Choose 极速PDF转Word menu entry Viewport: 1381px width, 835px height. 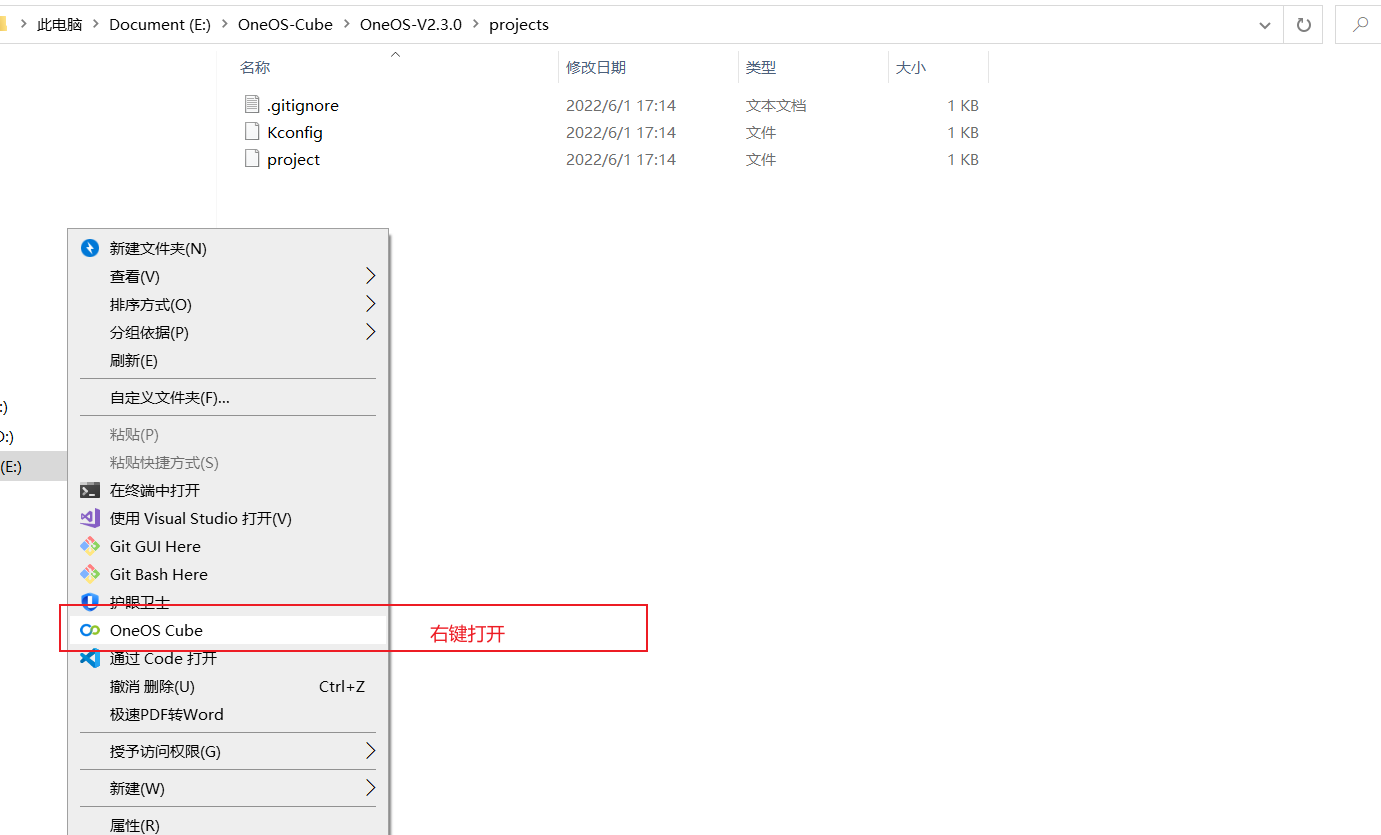pos(228,714)
